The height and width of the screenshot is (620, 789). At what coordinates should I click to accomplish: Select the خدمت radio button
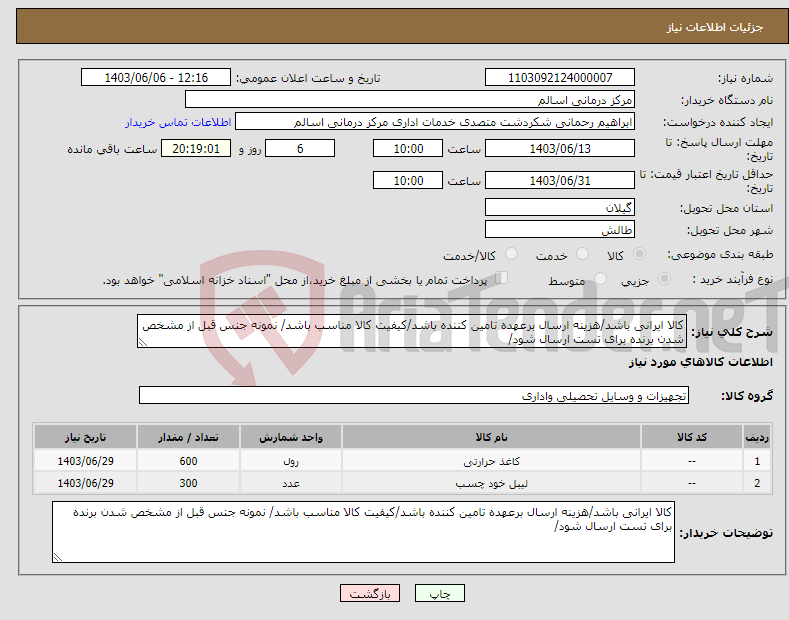(582, 254)
